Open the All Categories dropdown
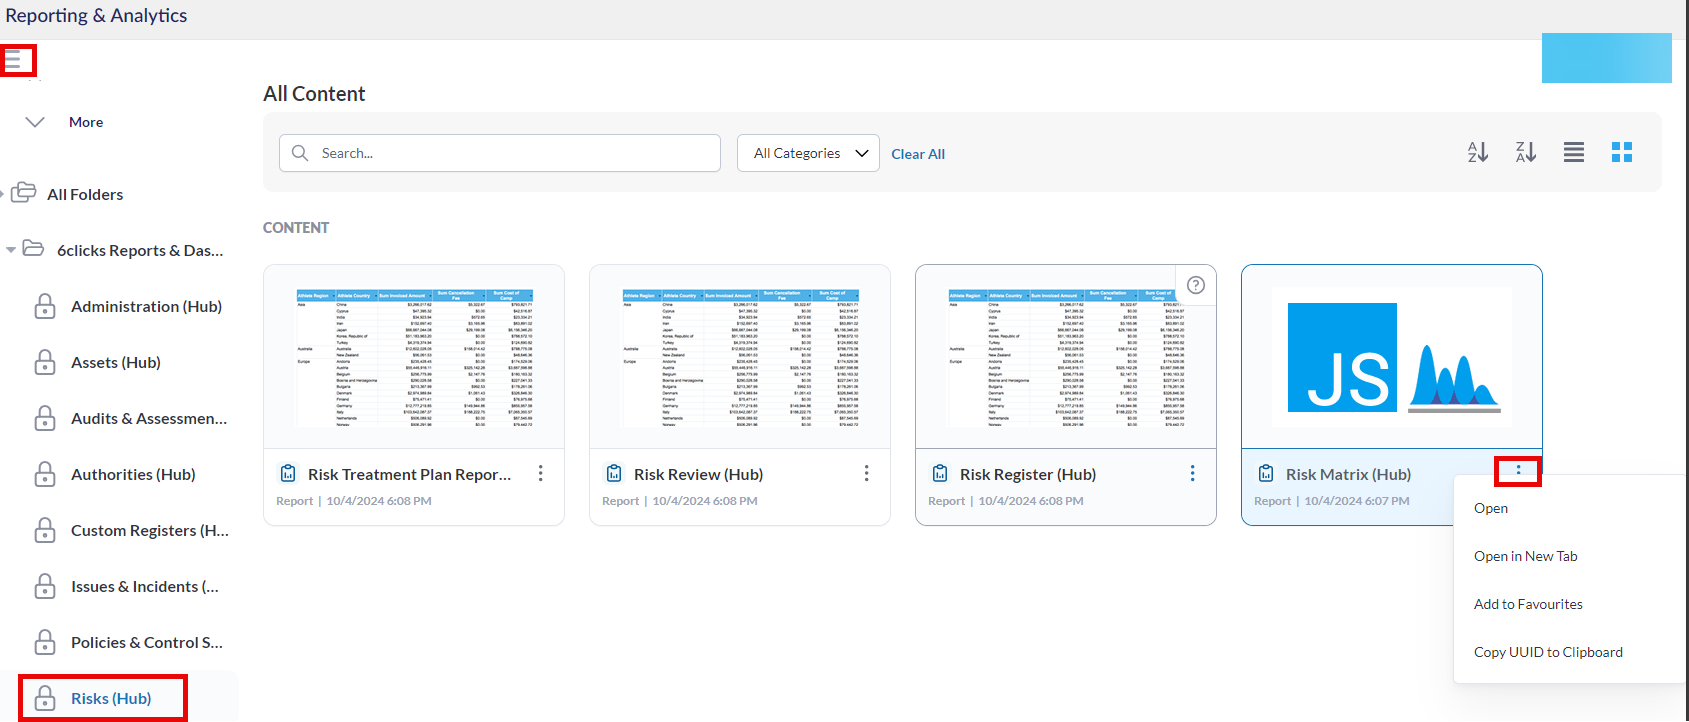This screenshot has height=722, width=1689. click(808, 153)
